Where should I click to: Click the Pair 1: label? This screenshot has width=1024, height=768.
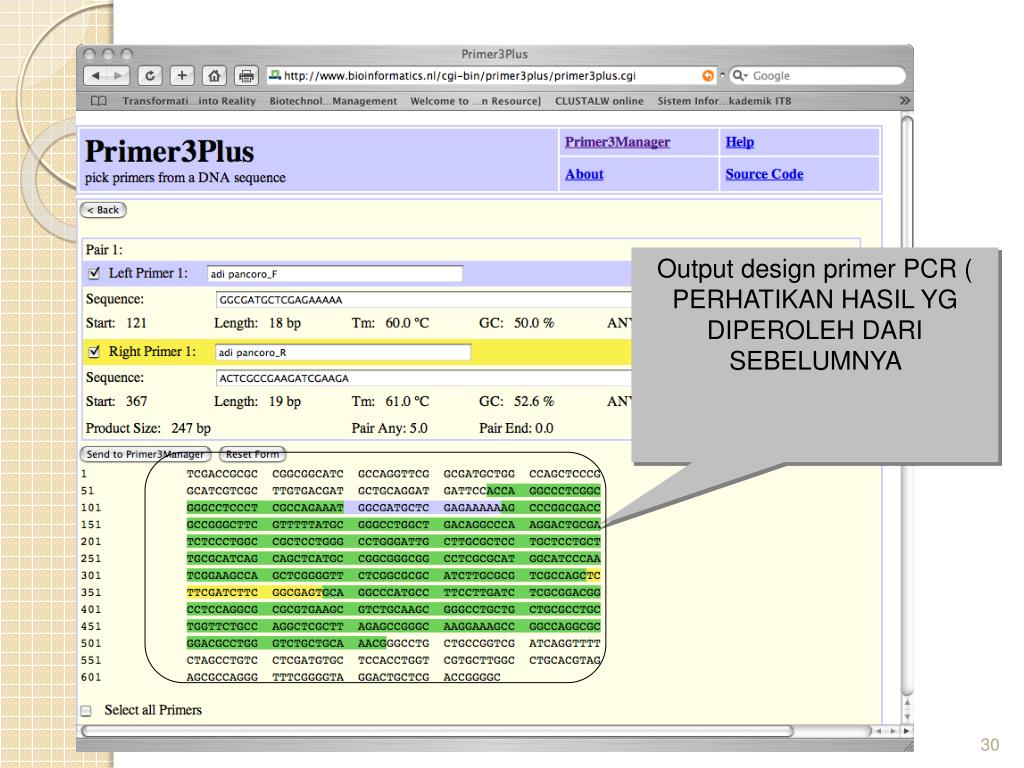pos(104,249)
